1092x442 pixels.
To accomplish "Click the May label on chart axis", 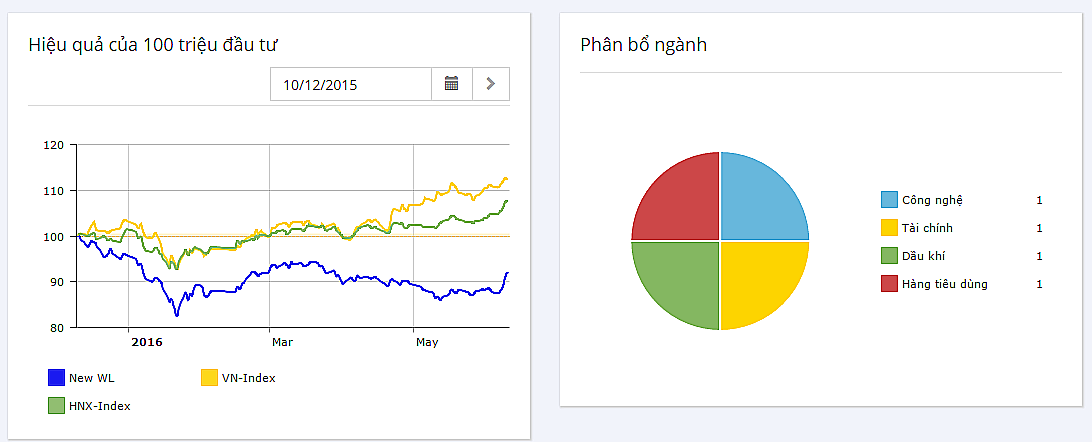I will click(x=427, y=342).
